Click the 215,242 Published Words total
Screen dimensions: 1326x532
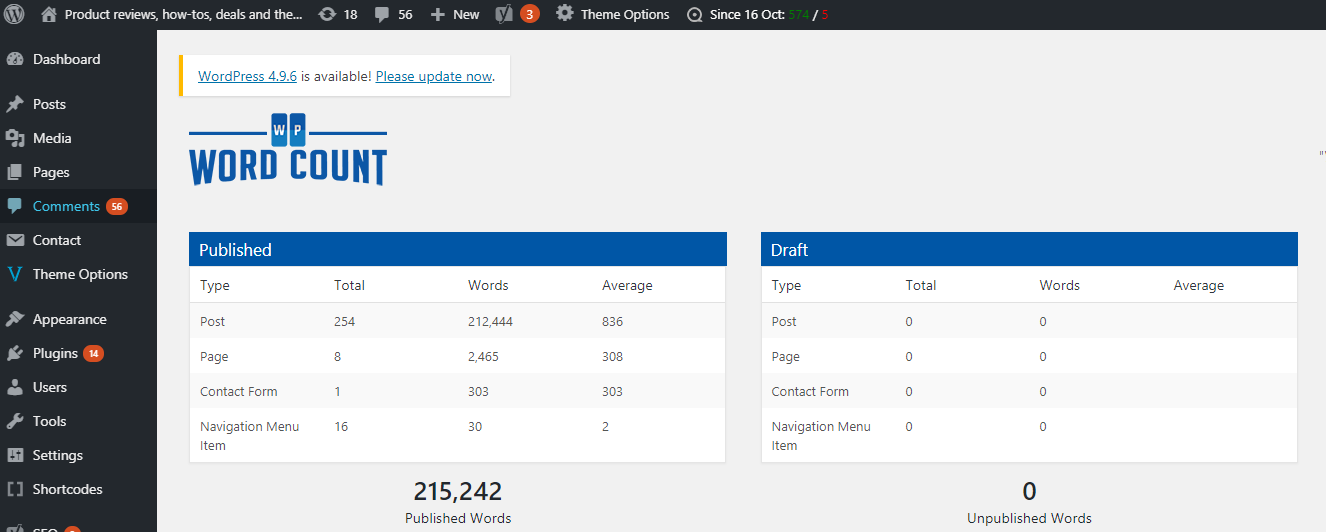pos(458,491)
